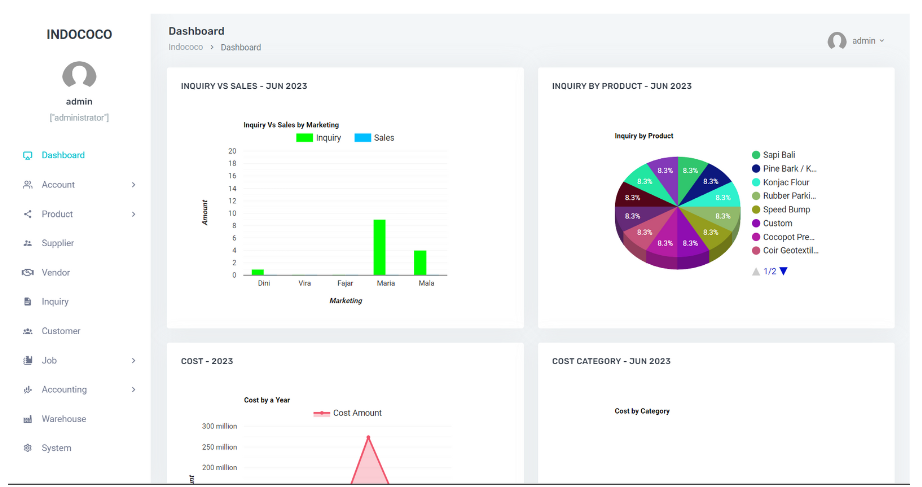922x487 pixels.
Task: Toggle the Cost Amount legend series
Action: click(347, 413)
